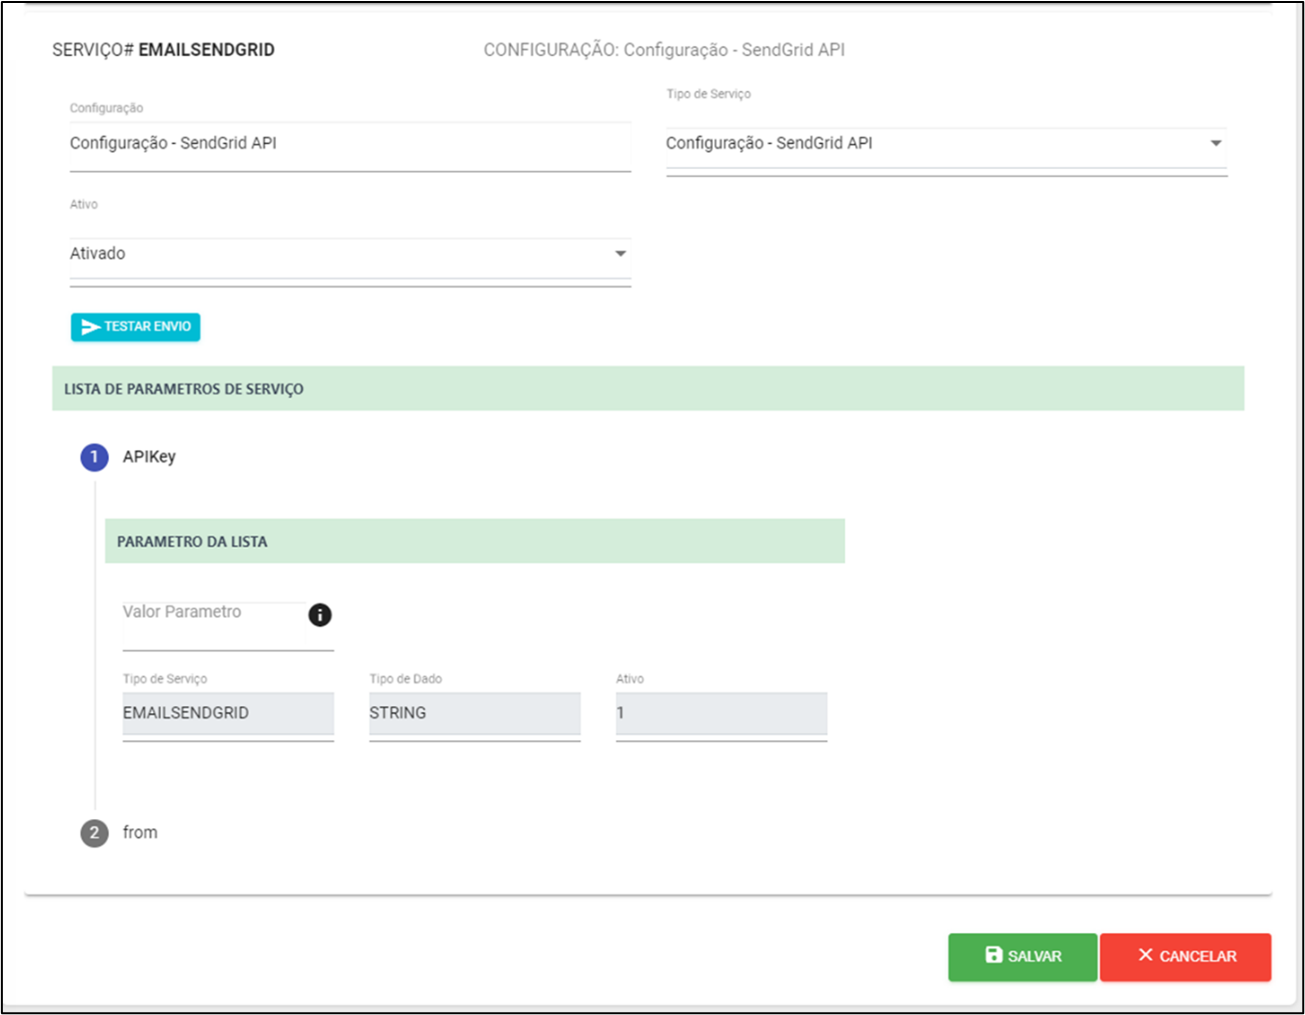
Task: Select step 1 APIKey
Action: [x=129, y=457]
